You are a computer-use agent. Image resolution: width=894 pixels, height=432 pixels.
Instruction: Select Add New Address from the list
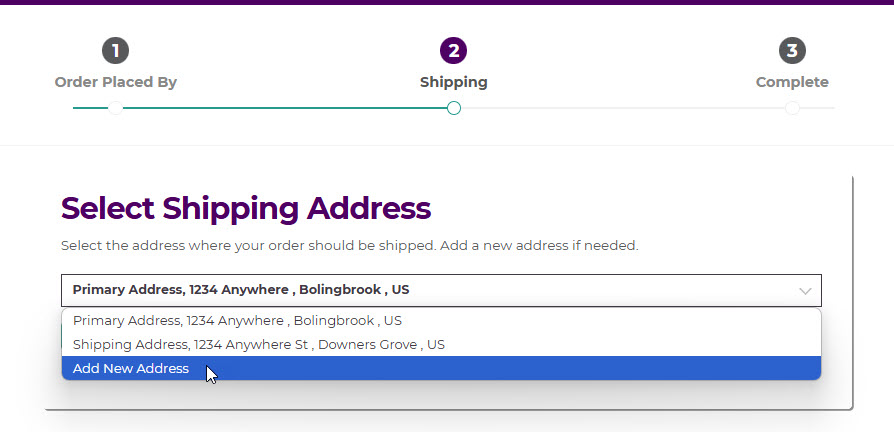pos(130,369)
